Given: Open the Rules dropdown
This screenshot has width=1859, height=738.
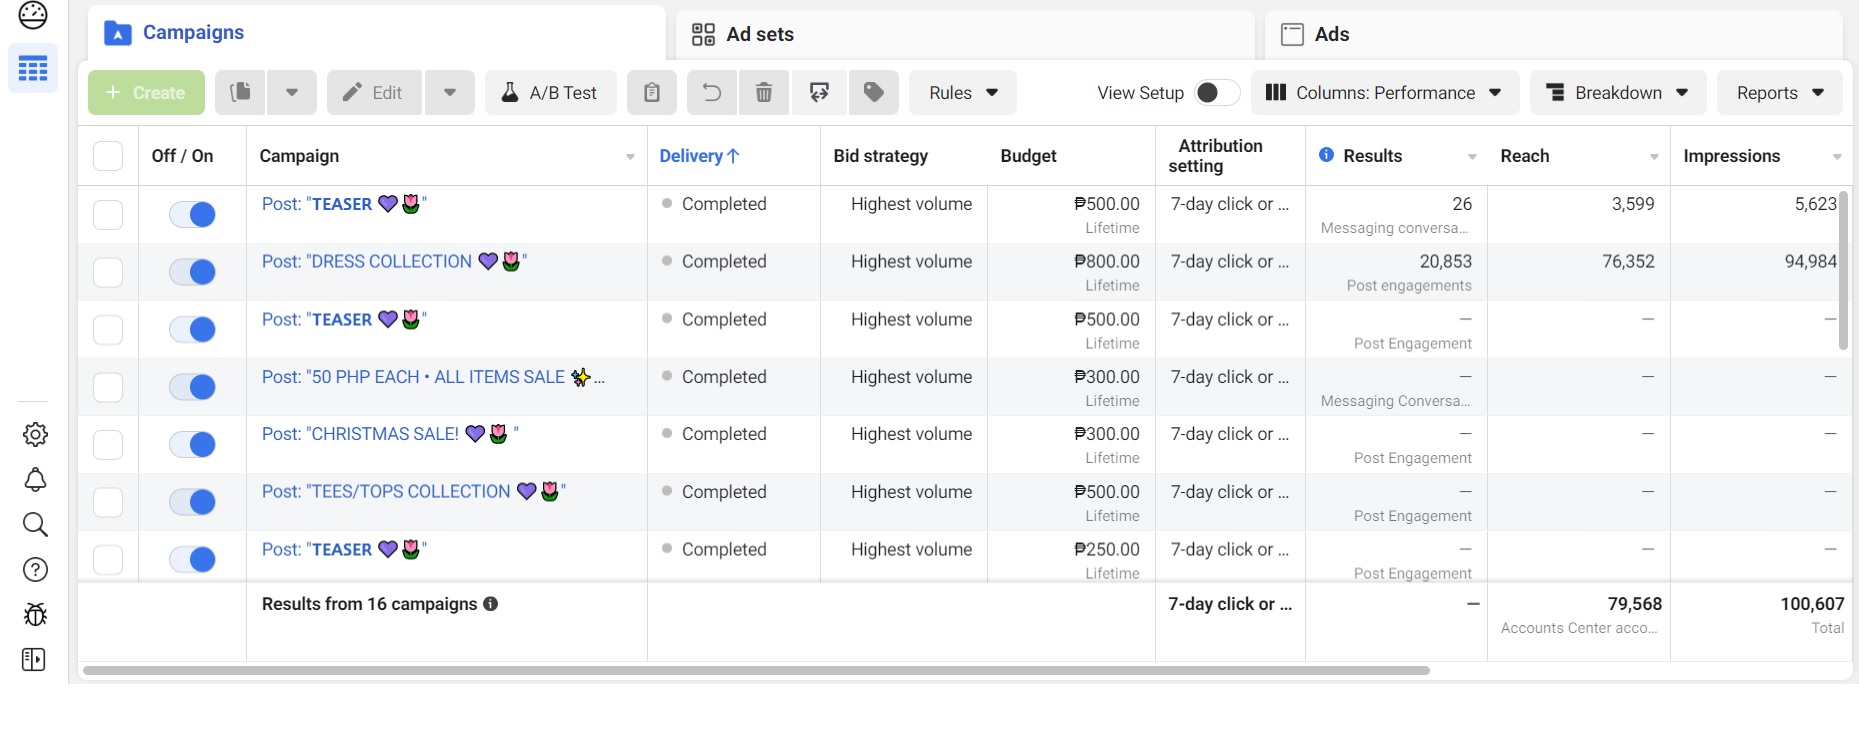Looking at the screenshot, I should pos(962,93).
